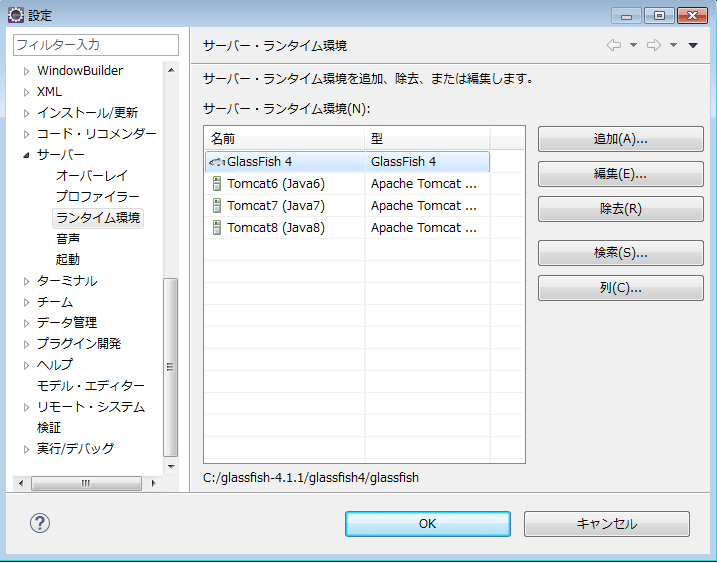Viewport: 717px width, 563px height.
Task: Expand the コード・リコメンダー node
Action: point(26,134)
